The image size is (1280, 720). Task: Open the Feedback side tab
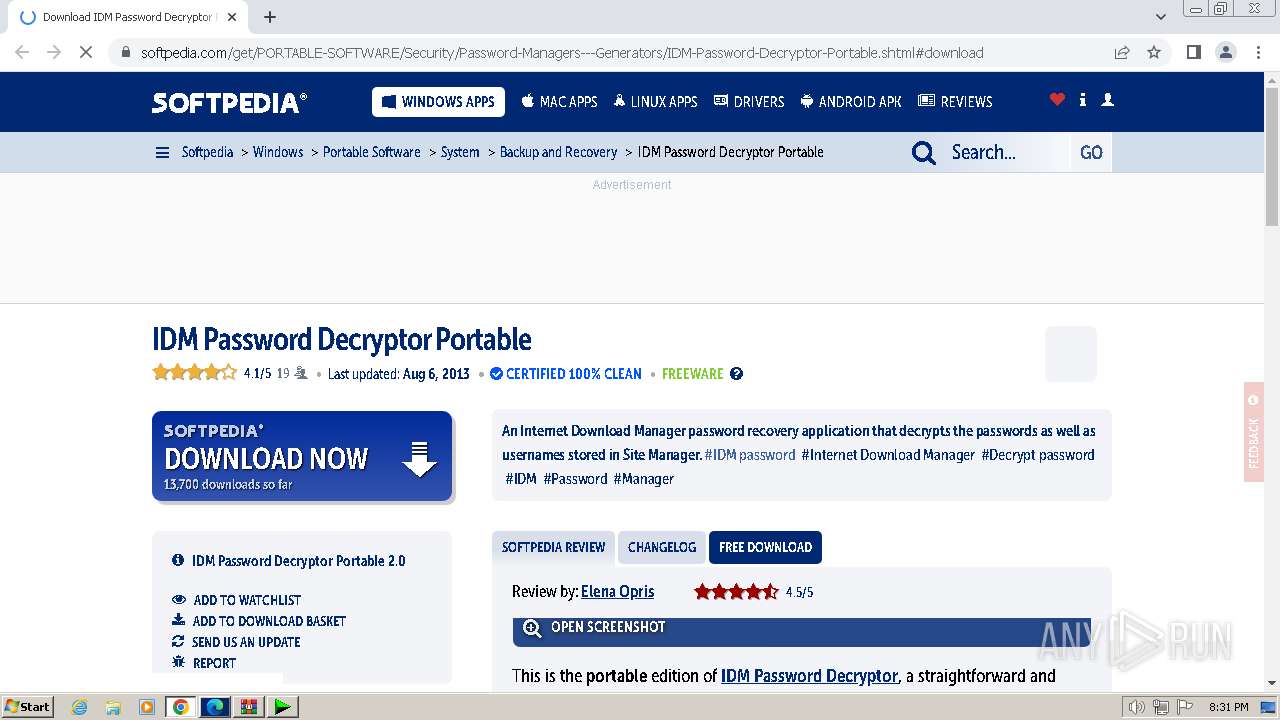1254,432
